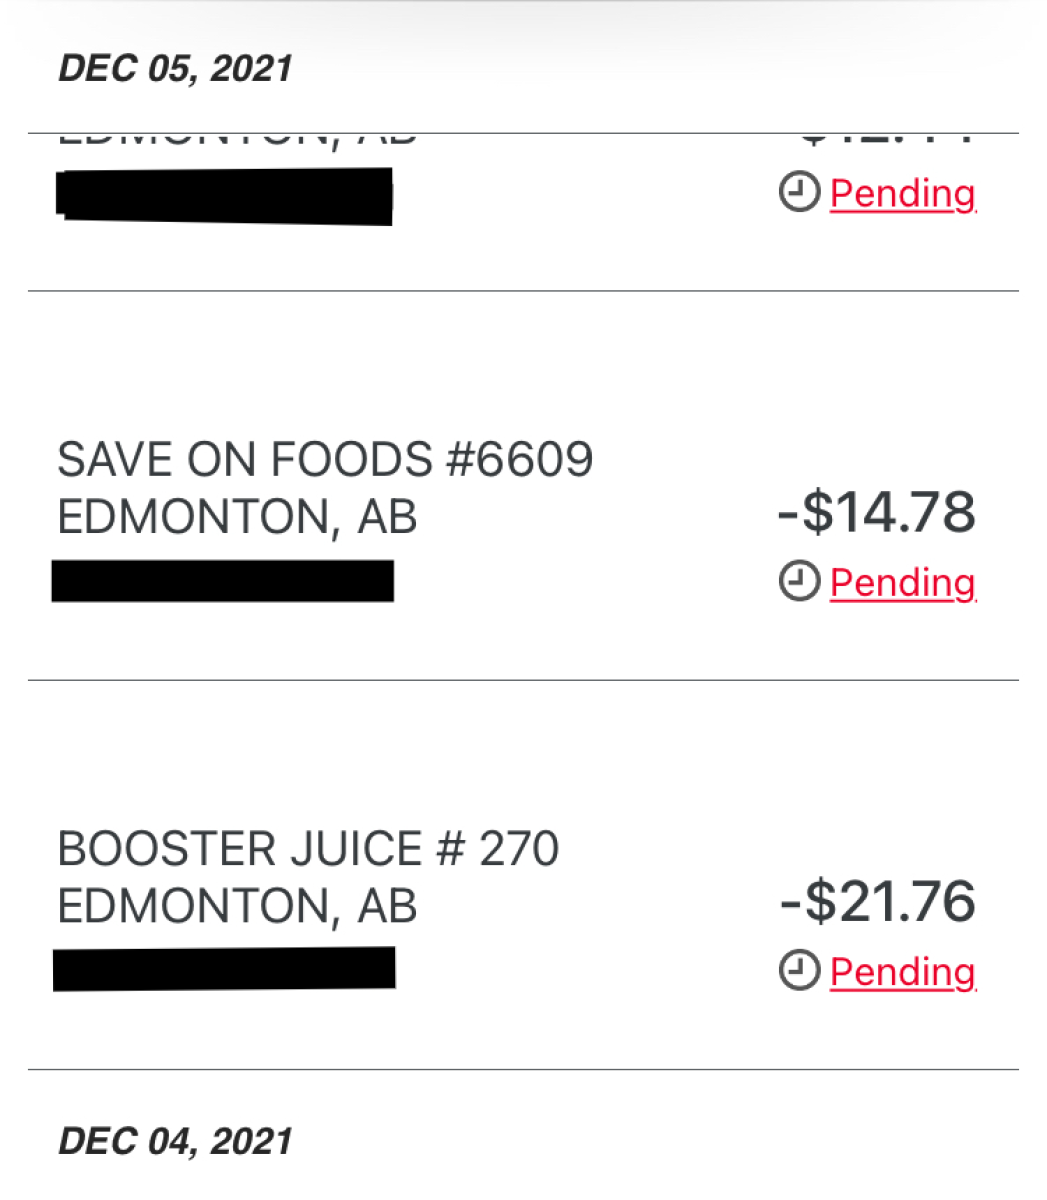1047x1200 pixels.
Task: Select BOOSTER JUICE # 270 merchant name
Action: [308, 849]
